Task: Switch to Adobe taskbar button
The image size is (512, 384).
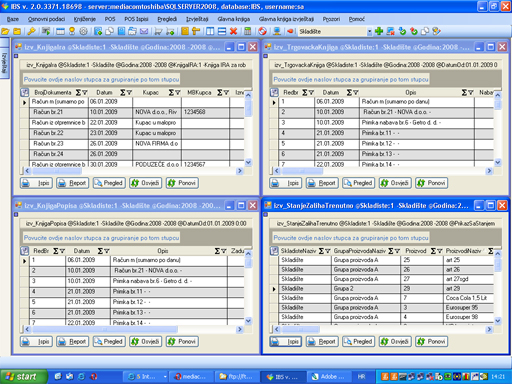Action: (329, 377)
